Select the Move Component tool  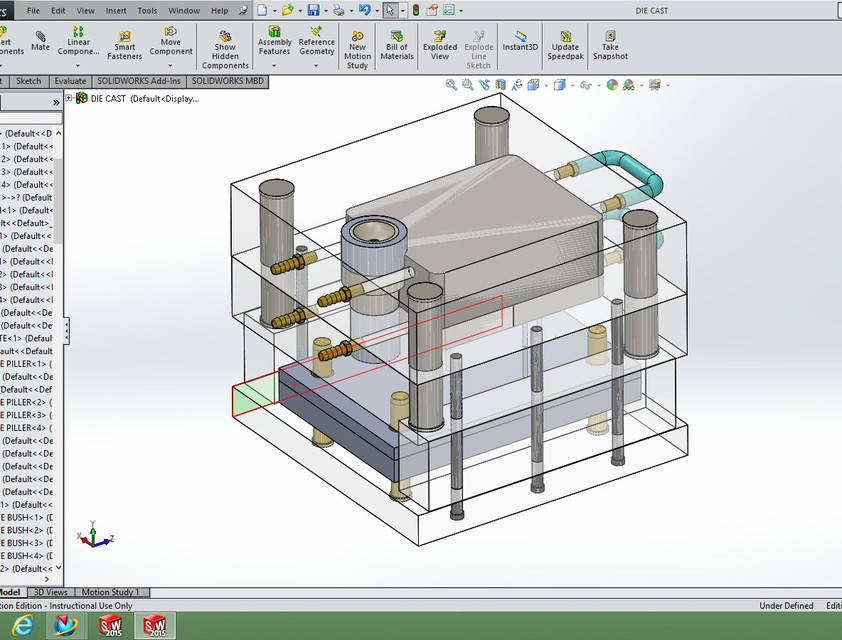pos(171,41)
